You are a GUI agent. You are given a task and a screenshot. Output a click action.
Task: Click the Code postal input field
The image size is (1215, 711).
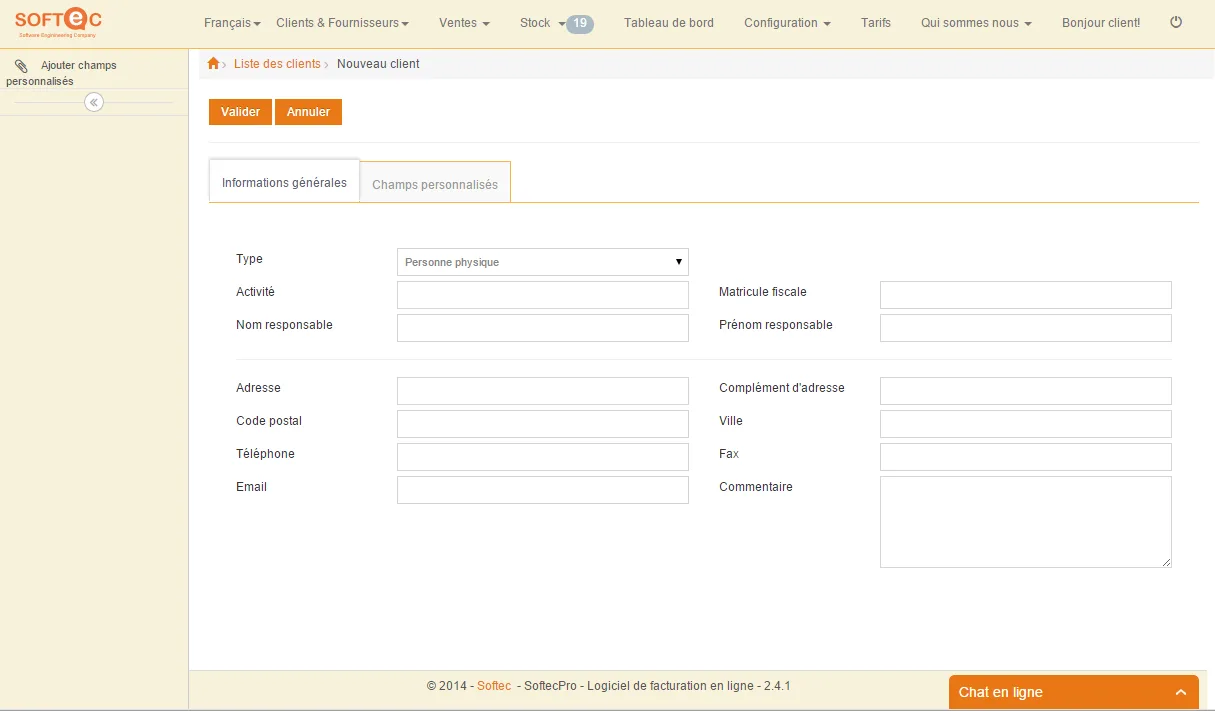point(543,424)
